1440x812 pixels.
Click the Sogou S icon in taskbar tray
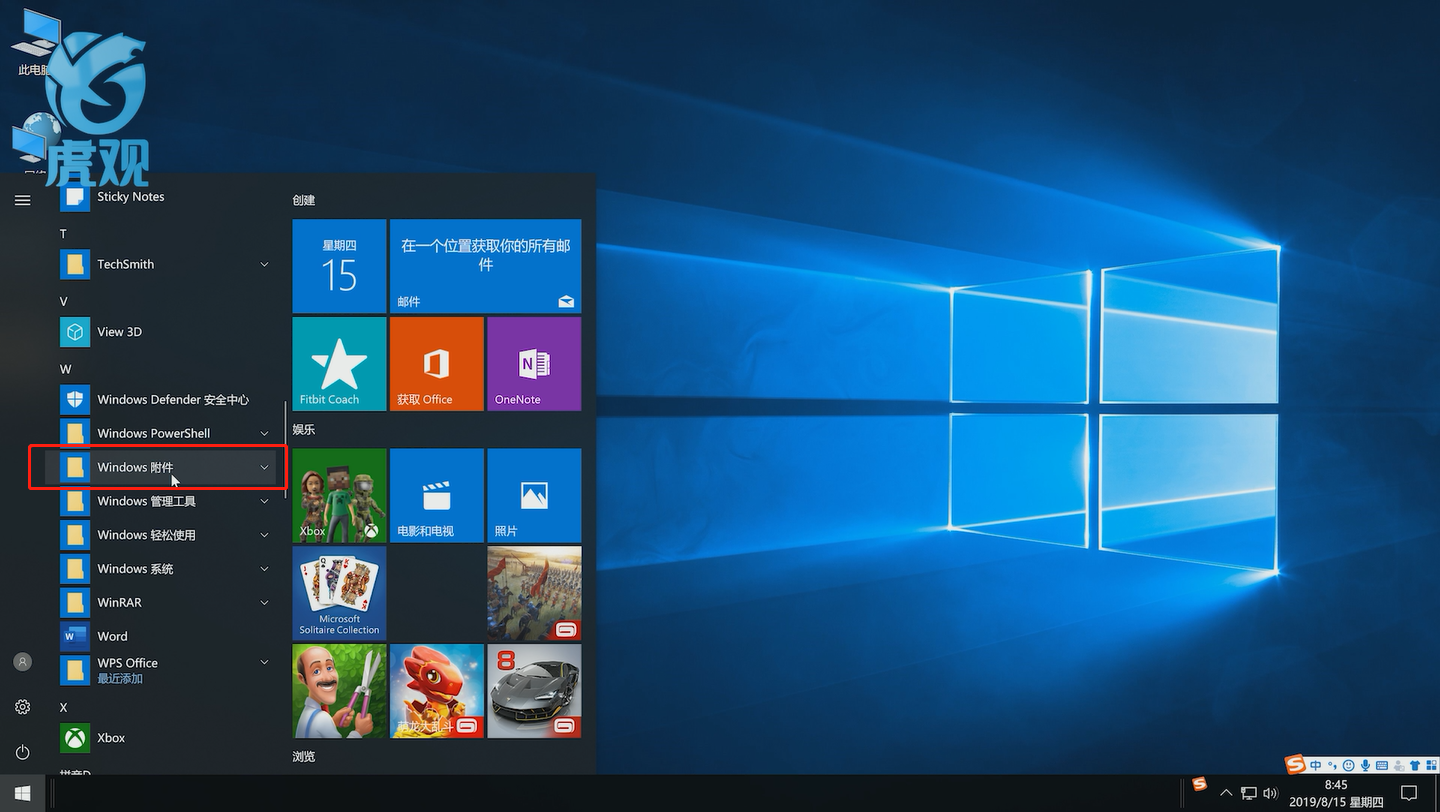1200,784
